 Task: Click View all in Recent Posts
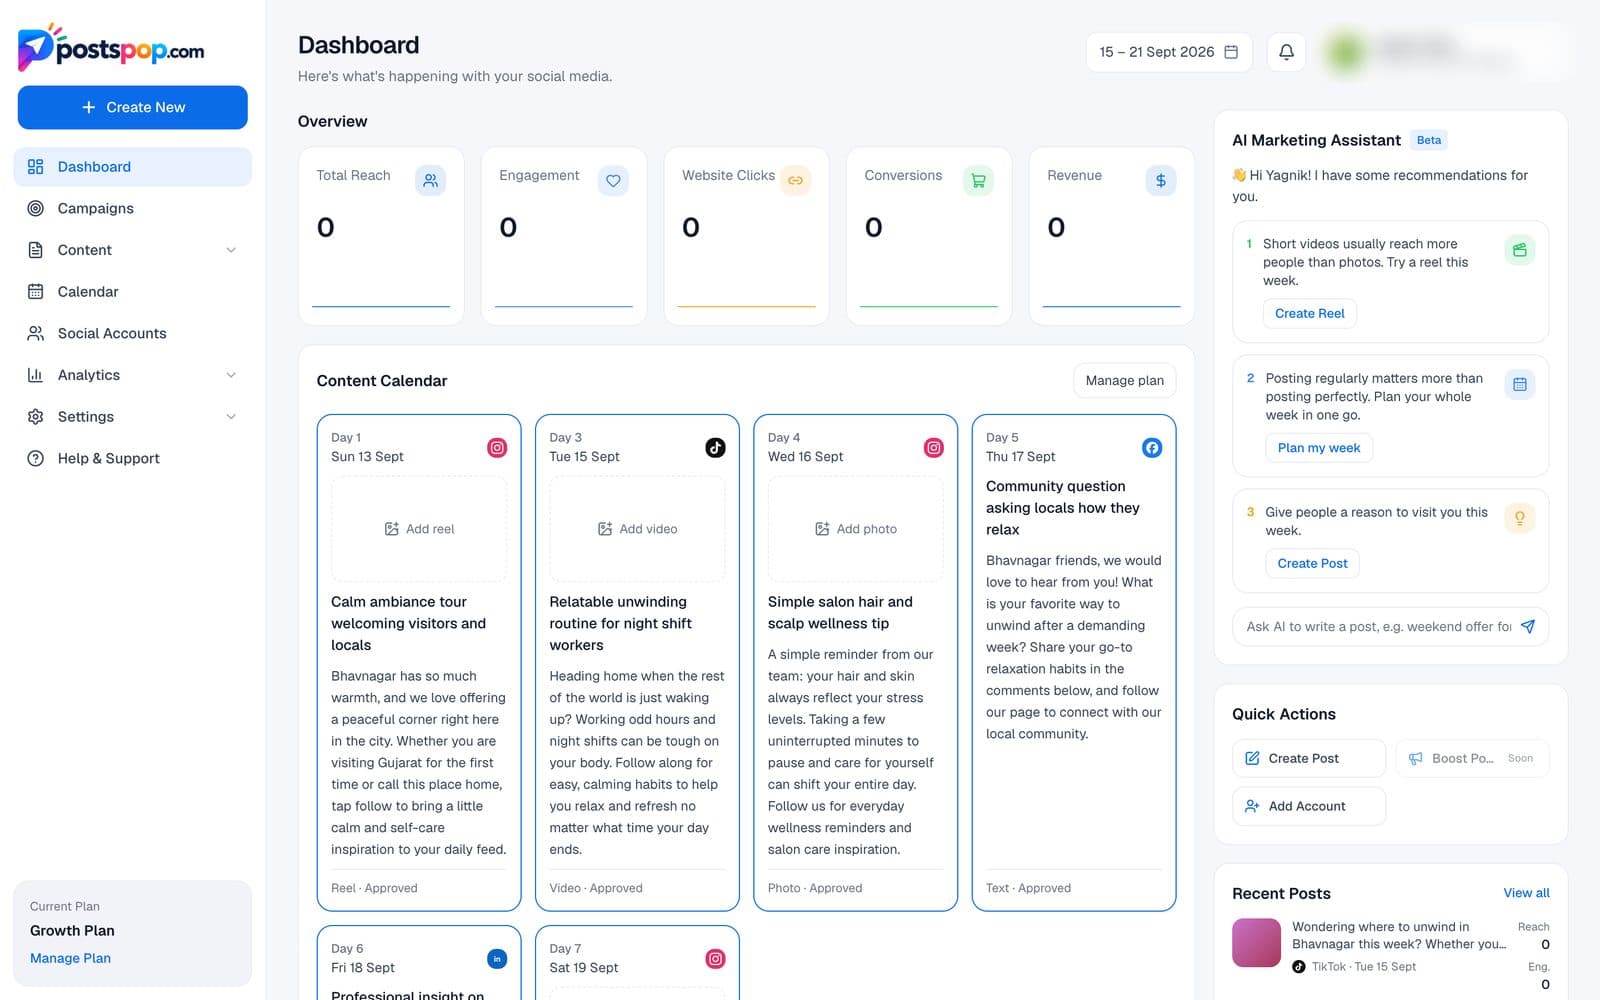point(1526,893)
